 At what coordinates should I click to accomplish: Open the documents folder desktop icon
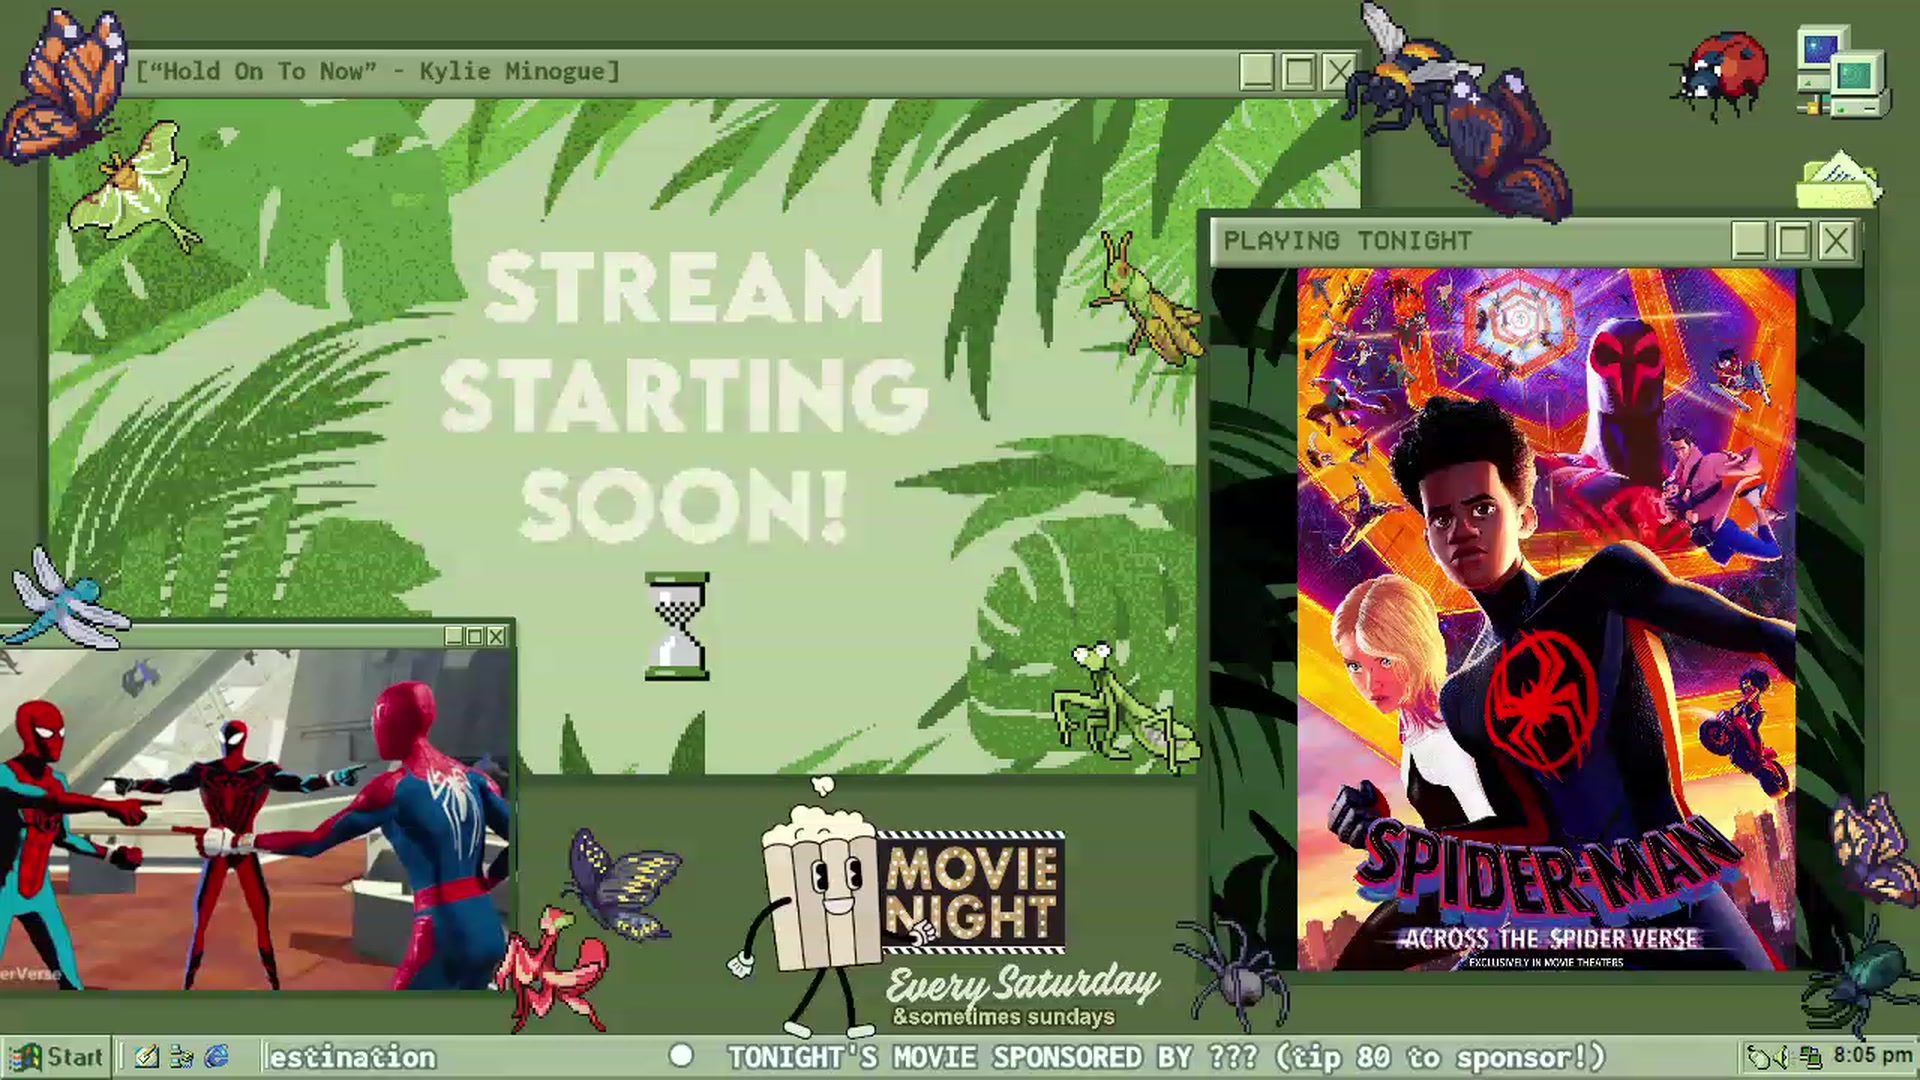1838,180
